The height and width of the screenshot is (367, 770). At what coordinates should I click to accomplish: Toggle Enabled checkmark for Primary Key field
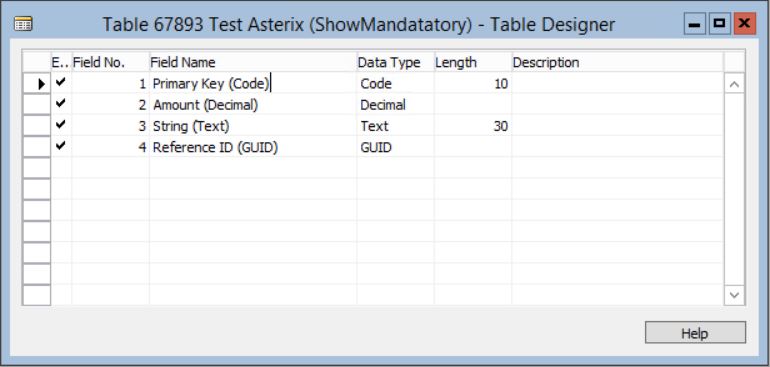coord(60,83)
